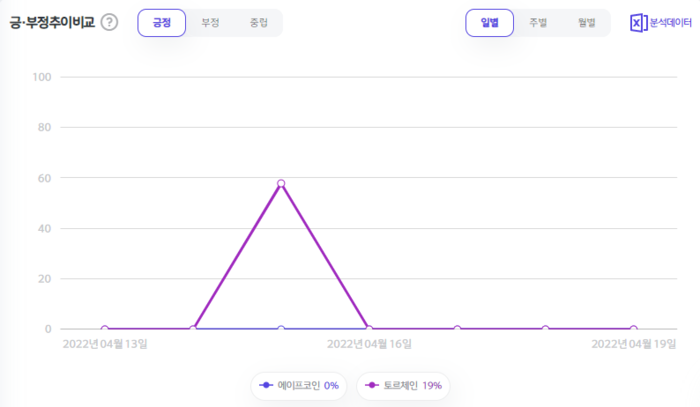700x407 pixels.
Task: Click the 2022년 04월 16일 axis label
Action: 369,344
